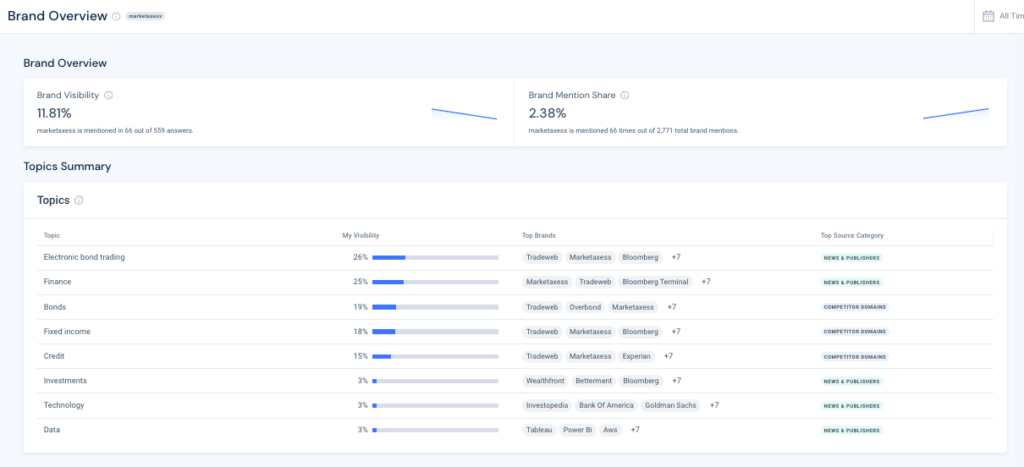Open the Finance topic row
The image size is (1024, 467).
[x=515, y=282]
